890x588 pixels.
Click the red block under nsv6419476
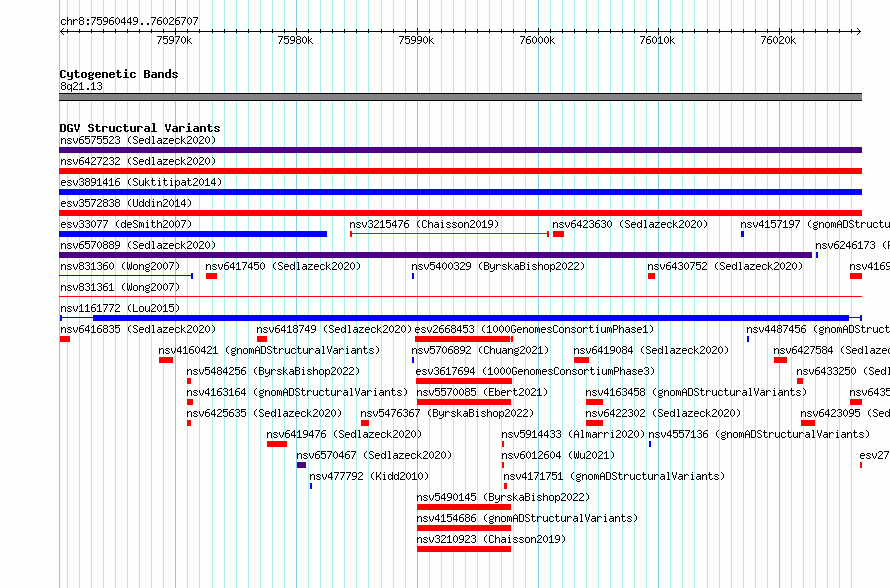pos(277,444)
